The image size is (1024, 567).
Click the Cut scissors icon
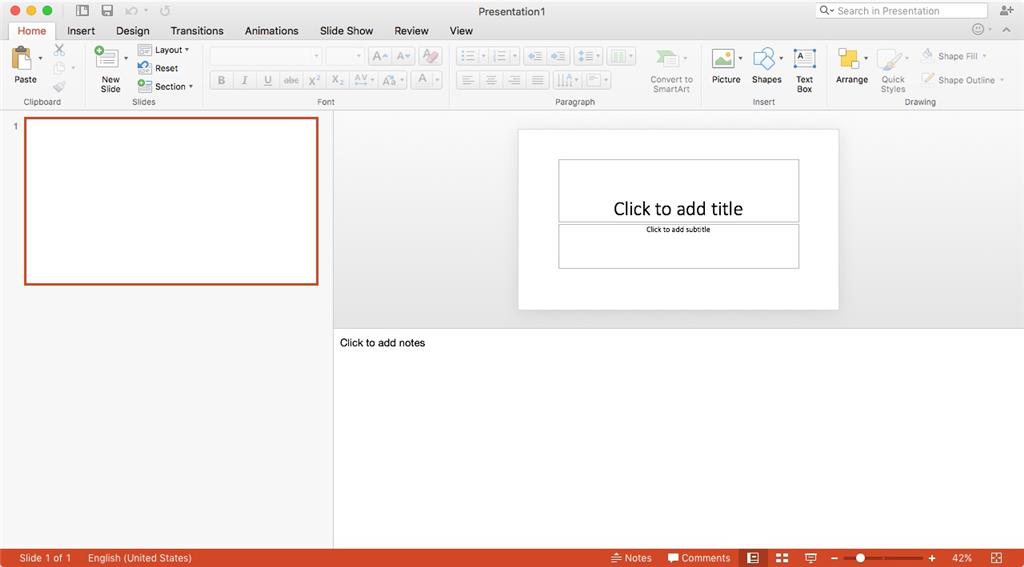pos(59,50)
